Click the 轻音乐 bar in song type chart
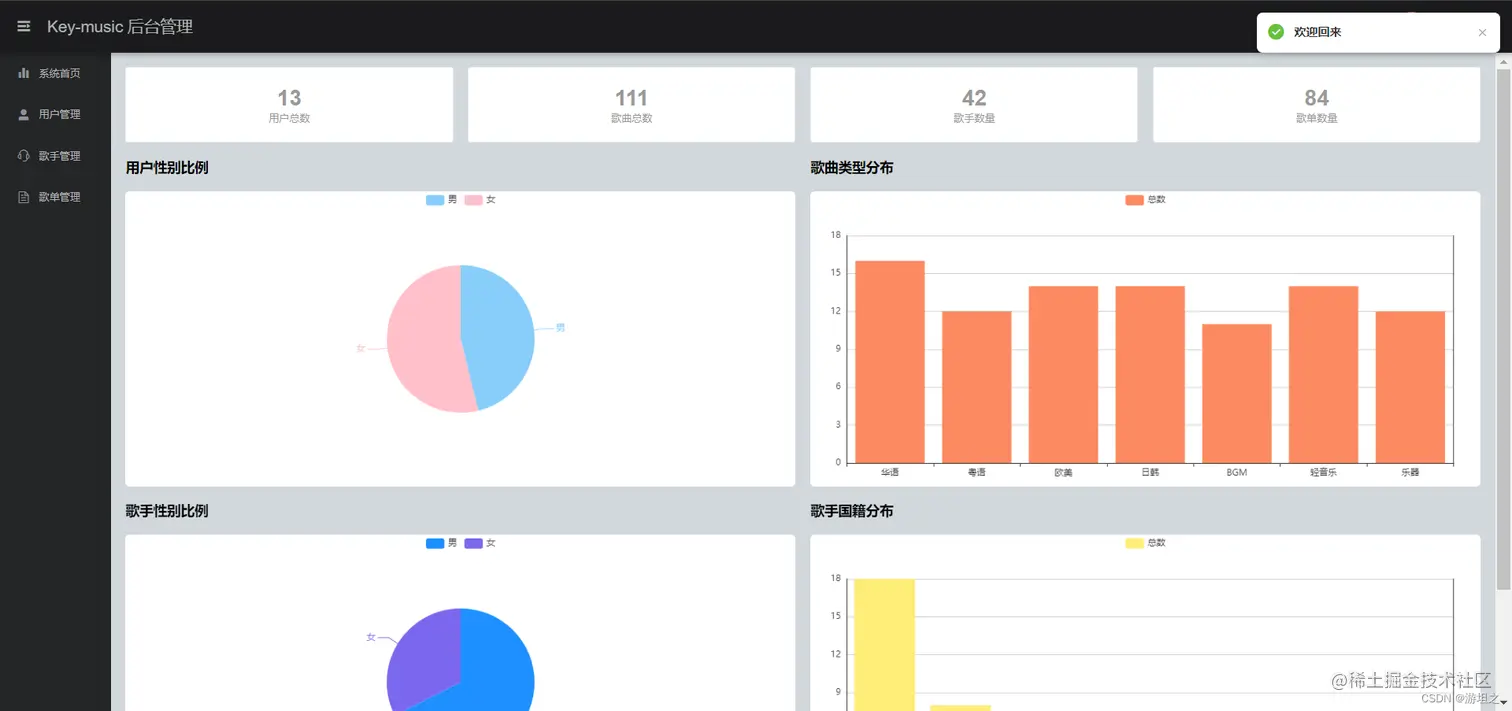Image resolution: width=1512 pixels, height=711 pixels. coord(1323,375)
